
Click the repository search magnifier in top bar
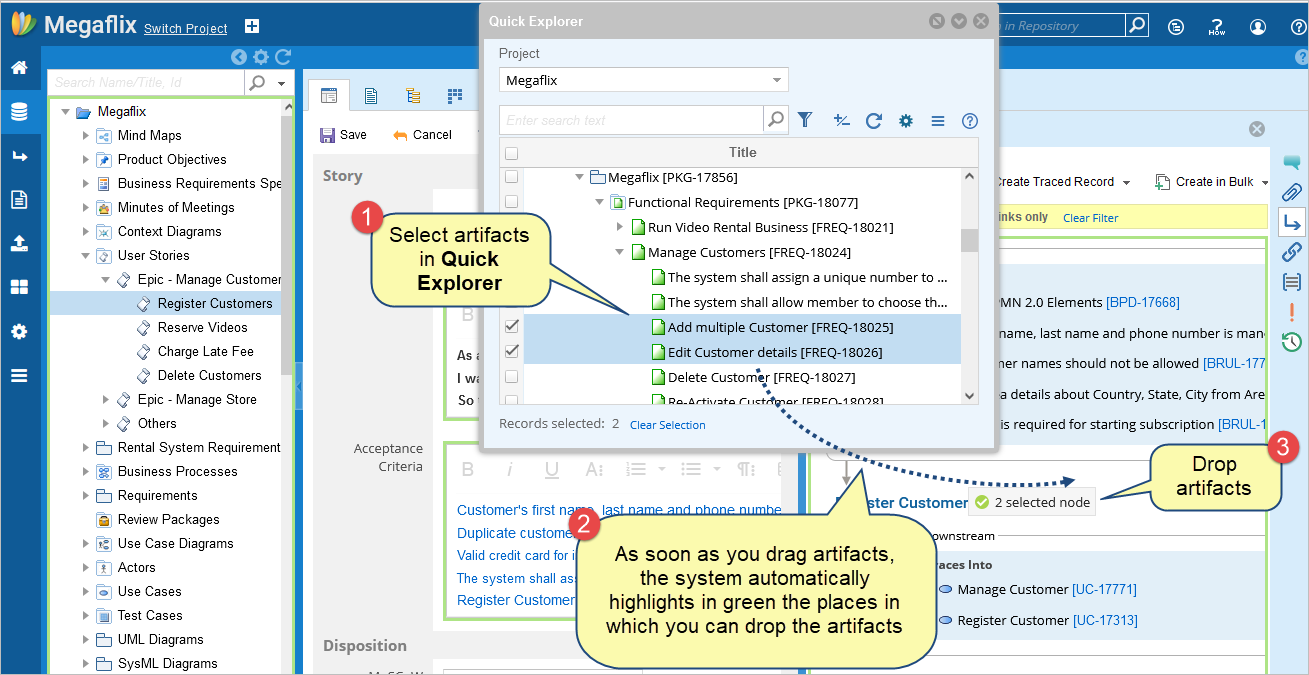pos(1137,26)
